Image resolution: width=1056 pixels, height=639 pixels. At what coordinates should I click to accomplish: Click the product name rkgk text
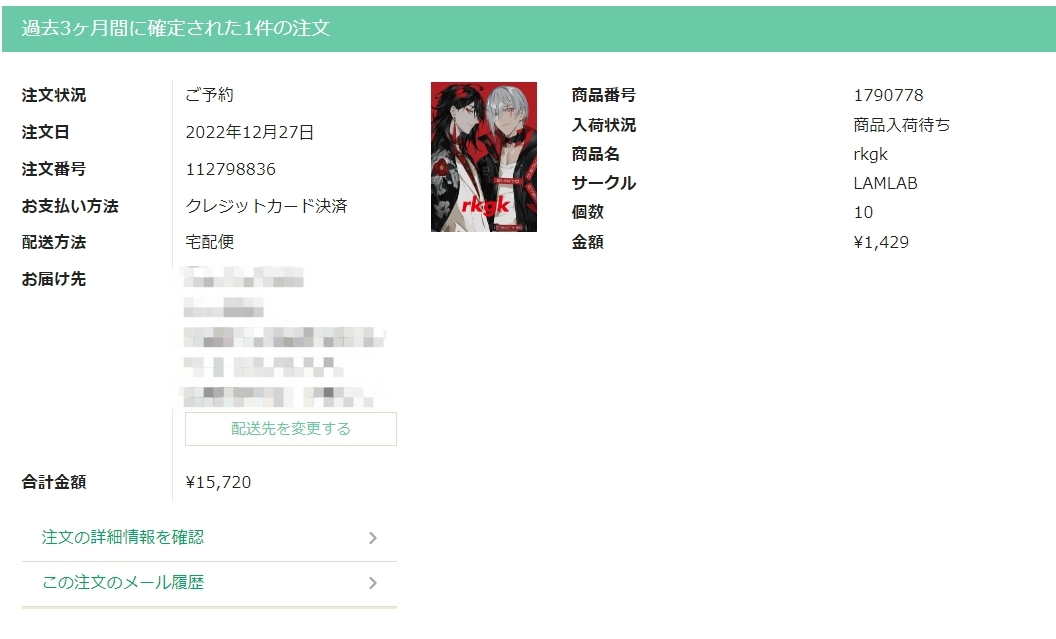pos(870,154)
